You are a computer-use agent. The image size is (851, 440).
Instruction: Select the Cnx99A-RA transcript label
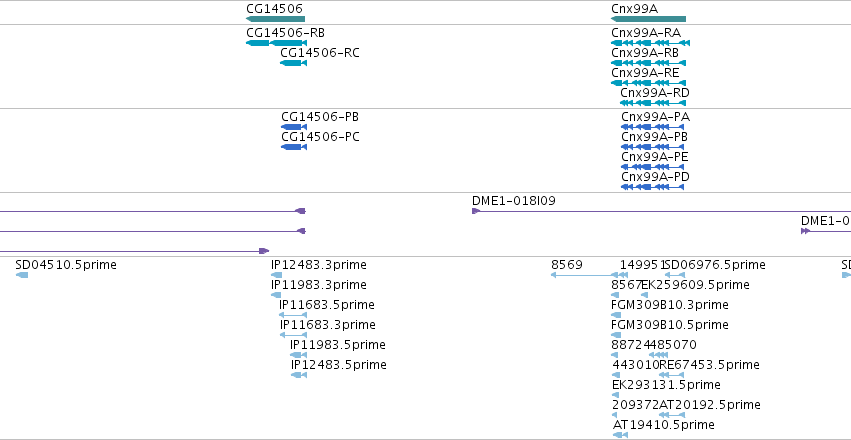[x=646, y=33]
